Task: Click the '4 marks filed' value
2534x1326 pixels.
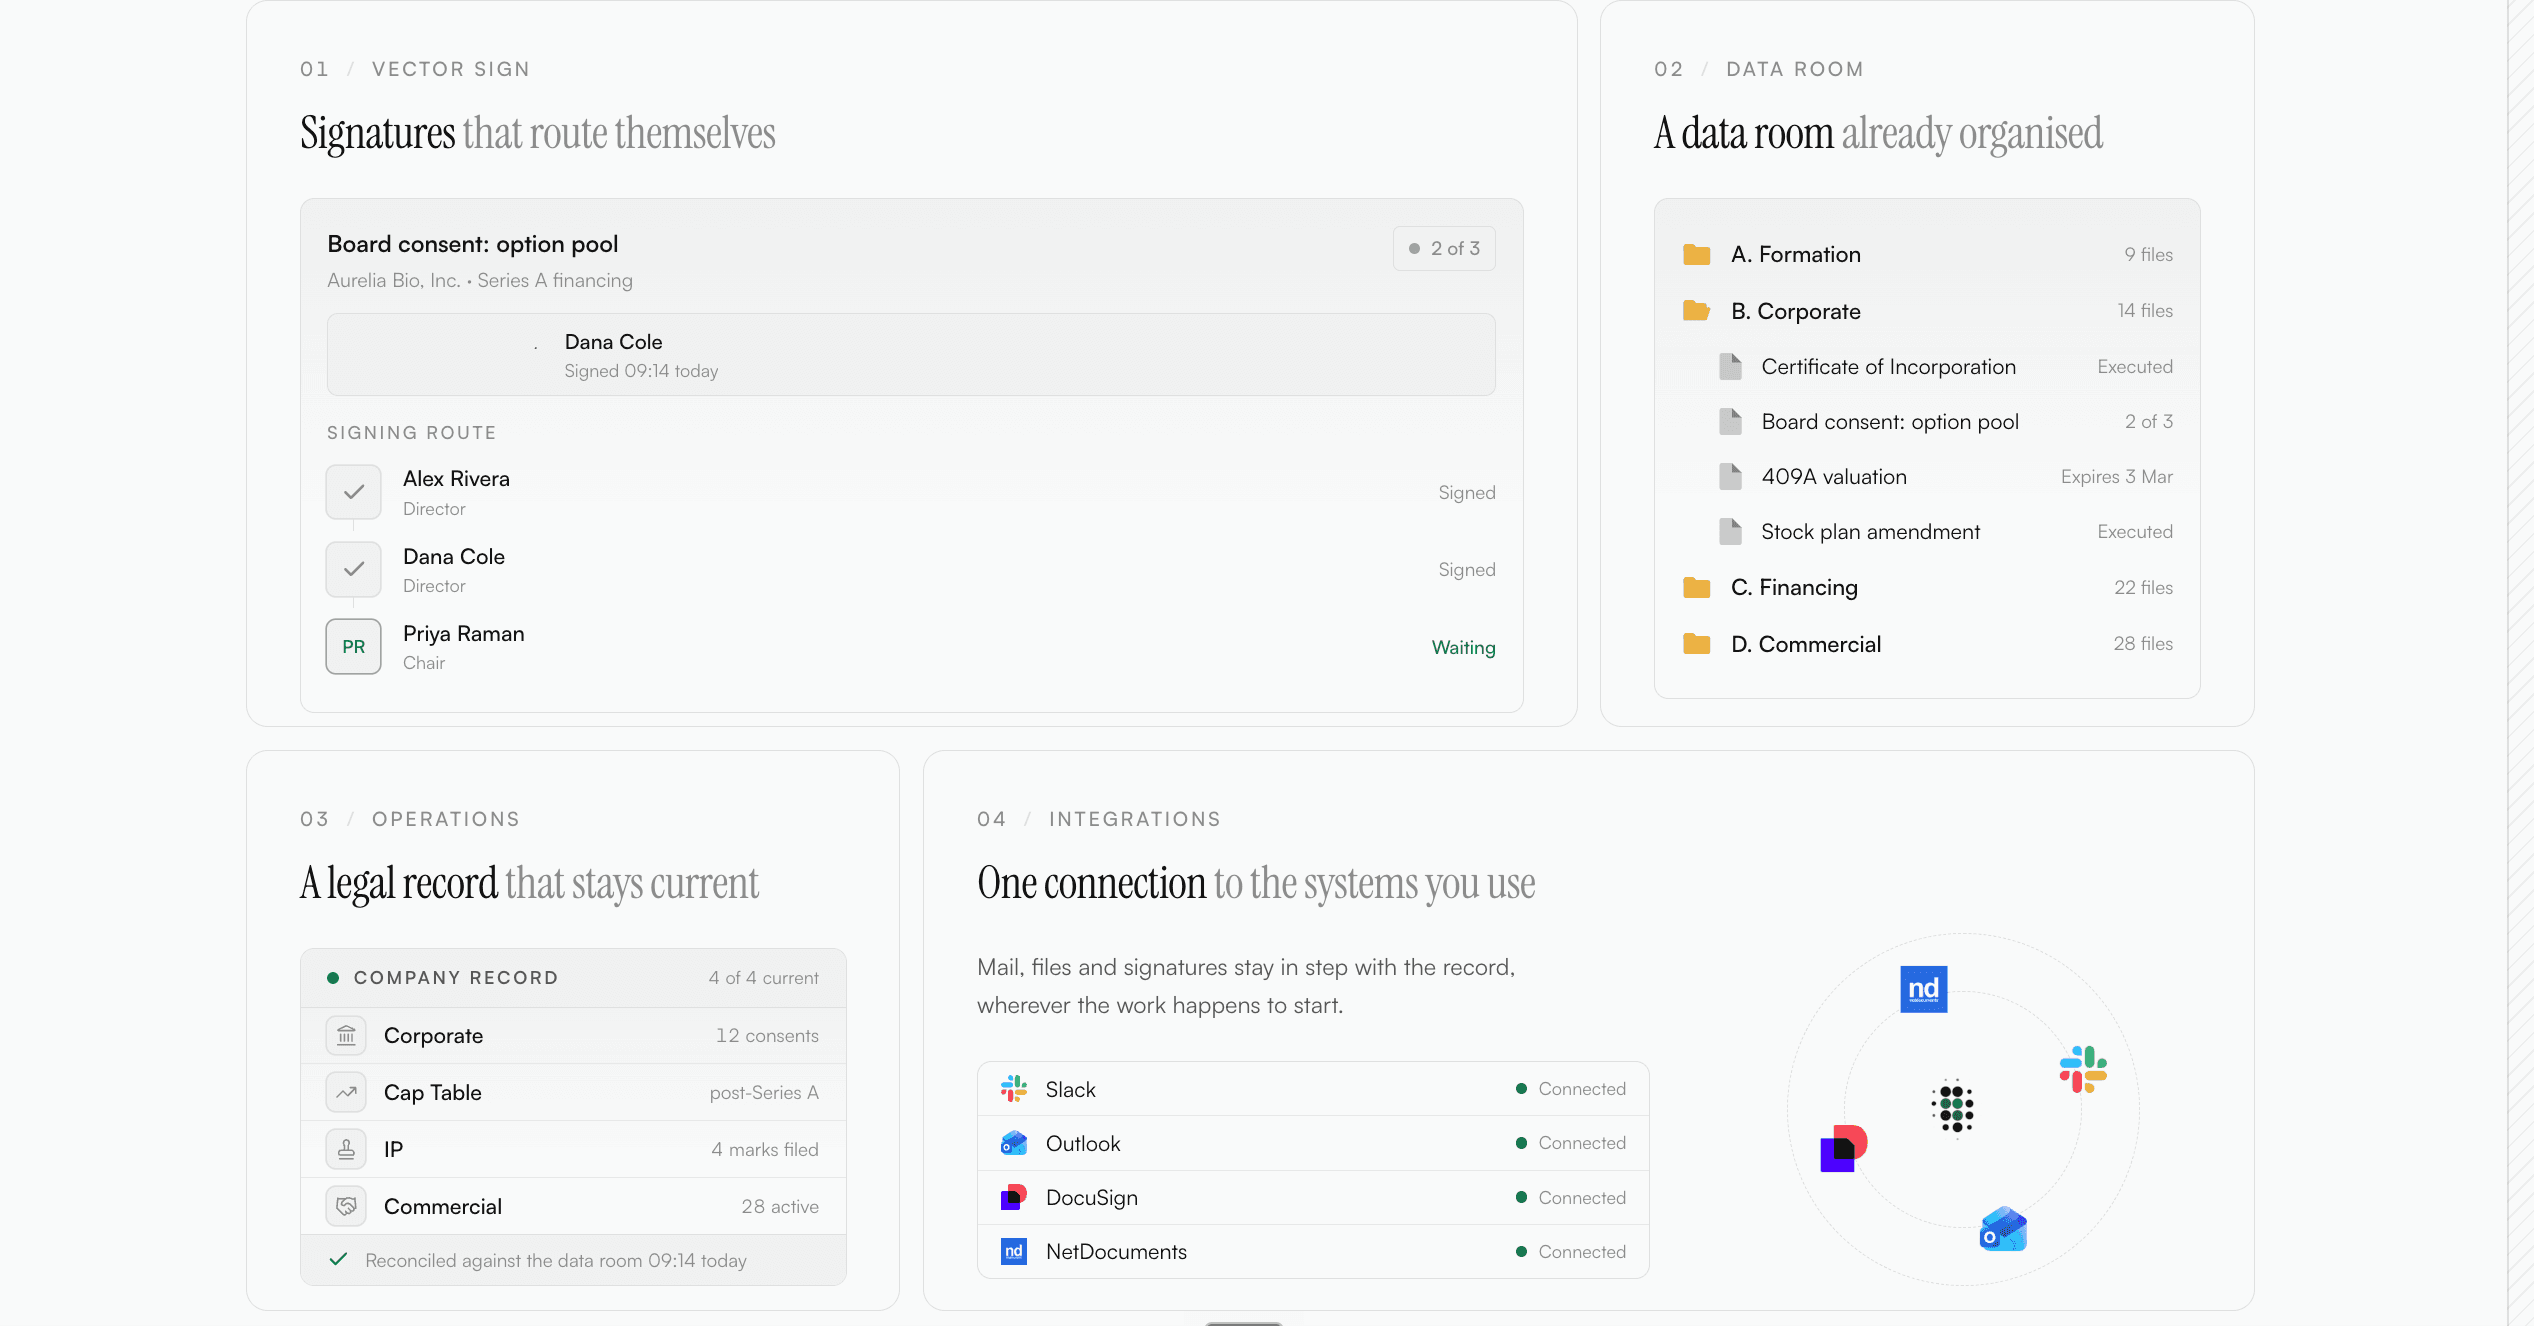Action: click(x=765, y=1150)
